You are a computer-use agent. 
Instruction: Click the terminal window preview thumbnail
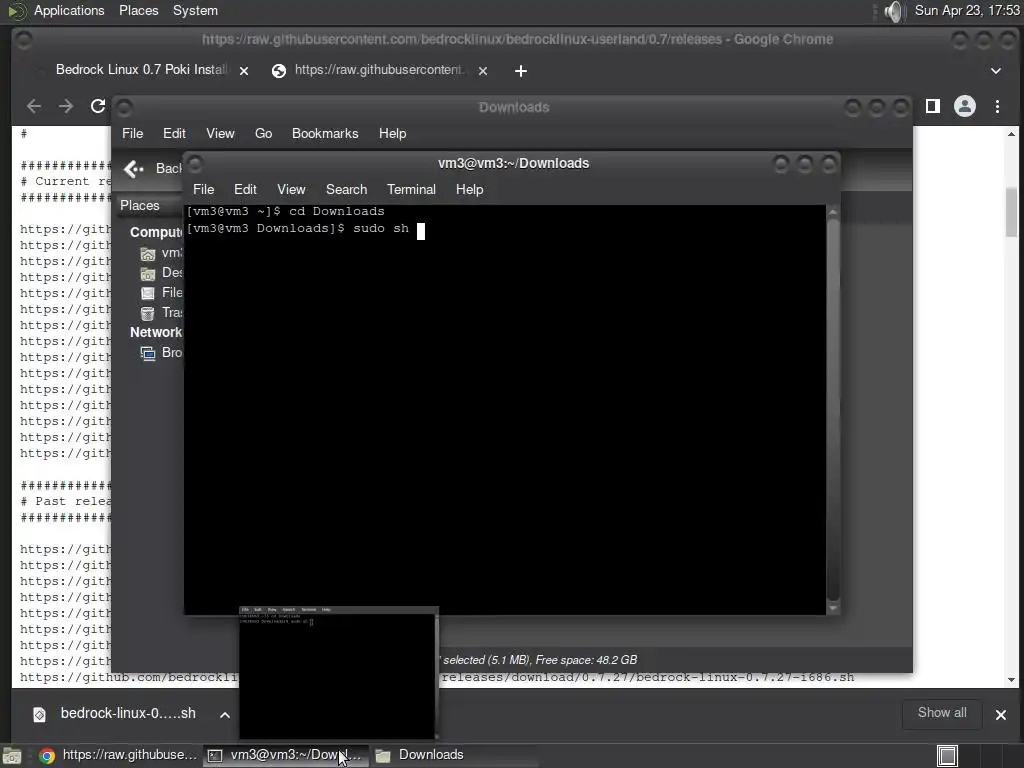338,673
